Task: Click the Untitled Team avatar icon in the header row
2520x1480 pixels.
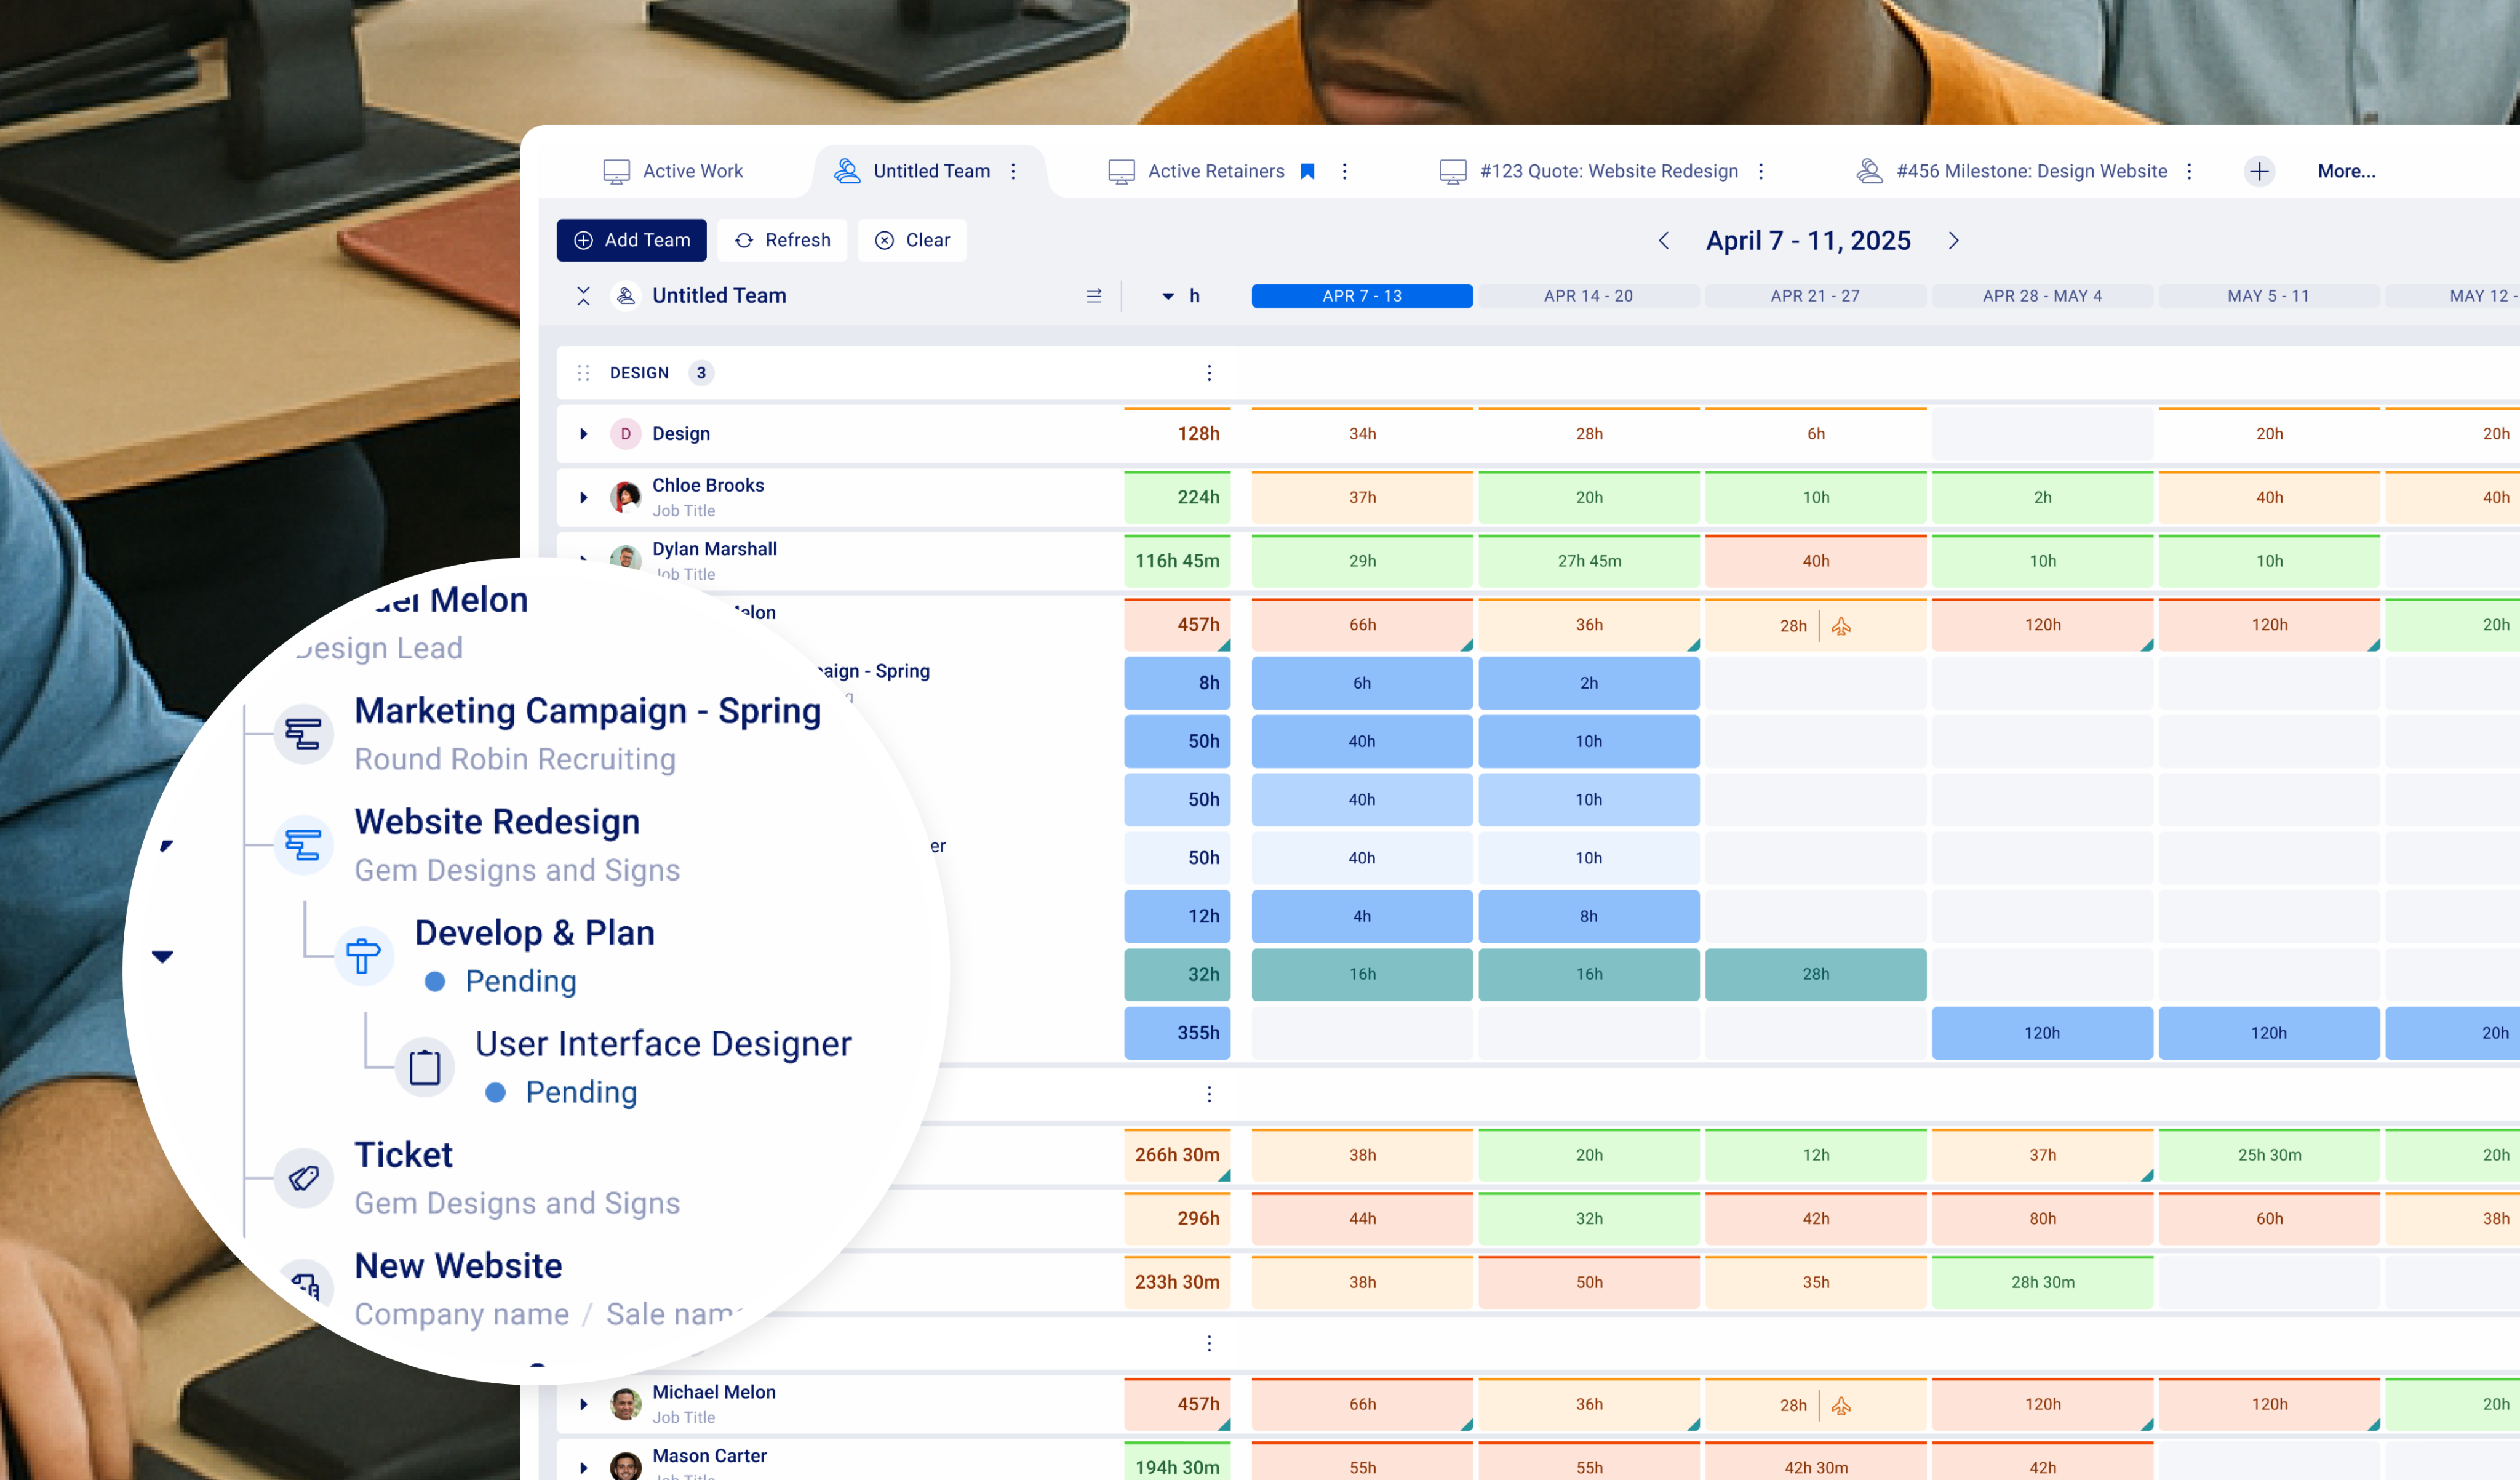Action: [626, 296]
